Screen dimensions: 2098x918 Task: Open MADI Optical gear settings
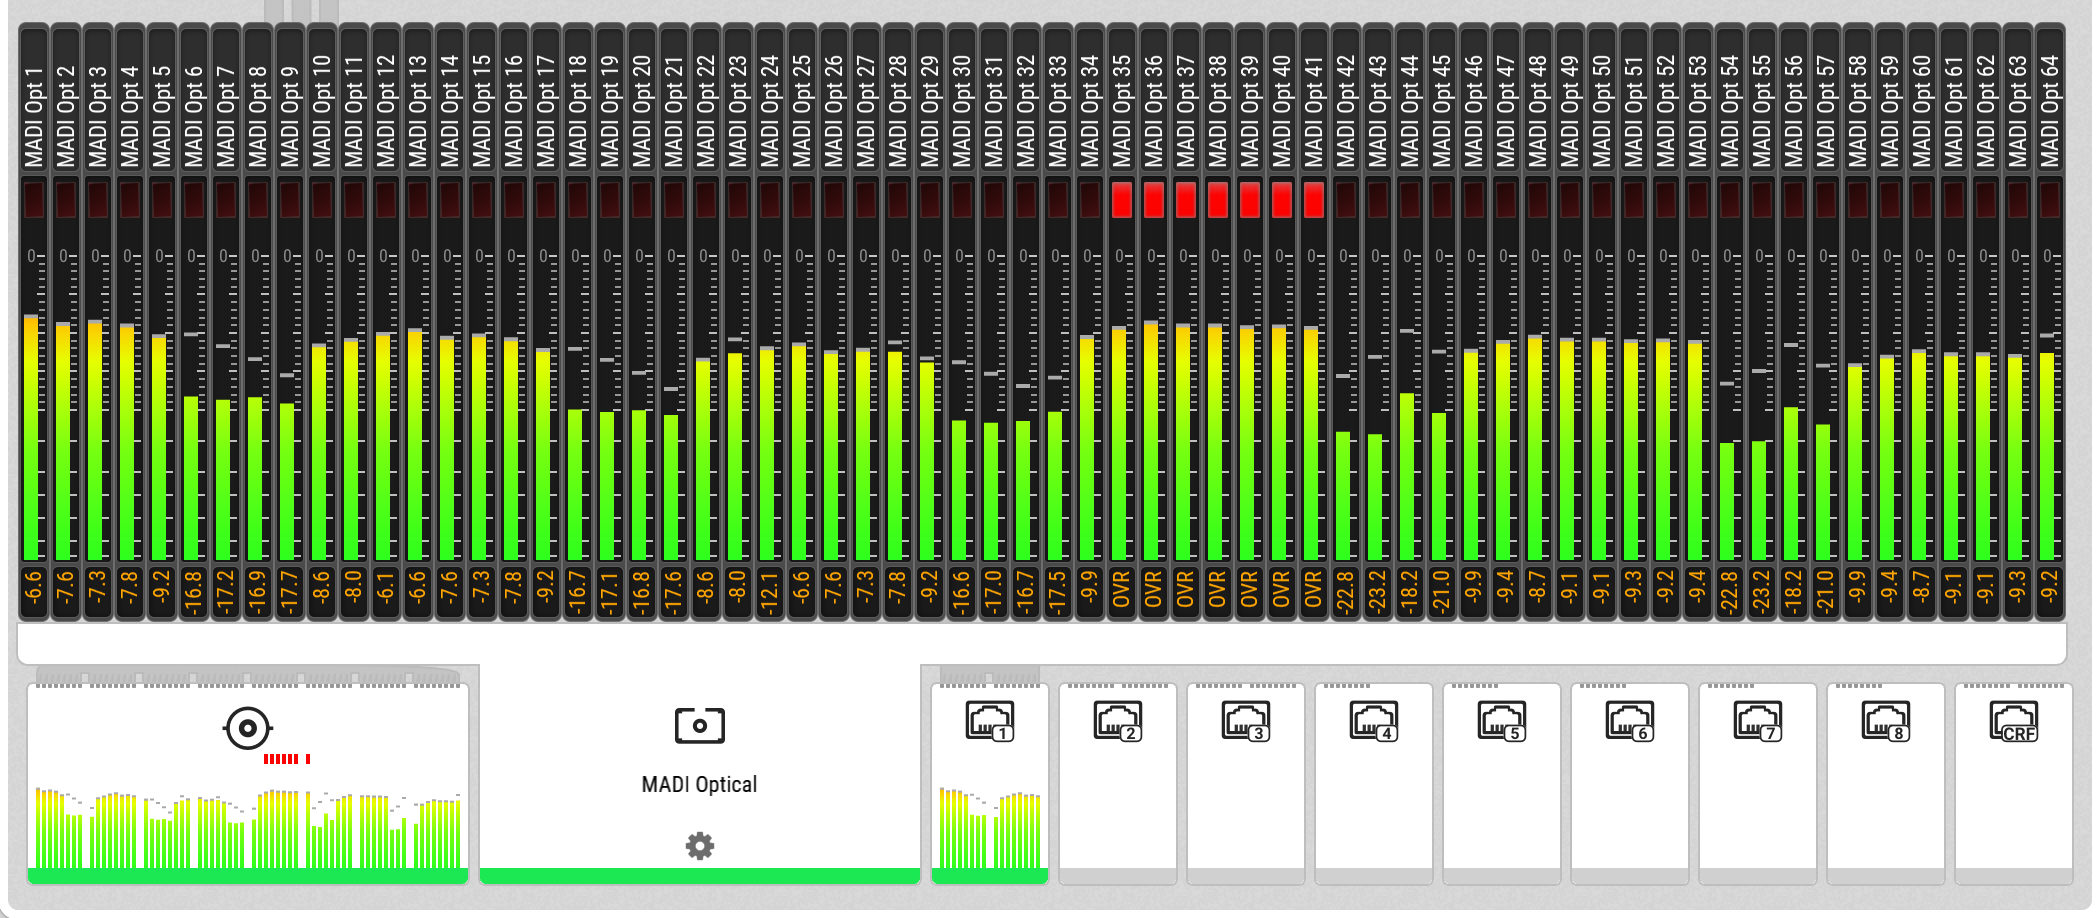[x=699, y=846]
